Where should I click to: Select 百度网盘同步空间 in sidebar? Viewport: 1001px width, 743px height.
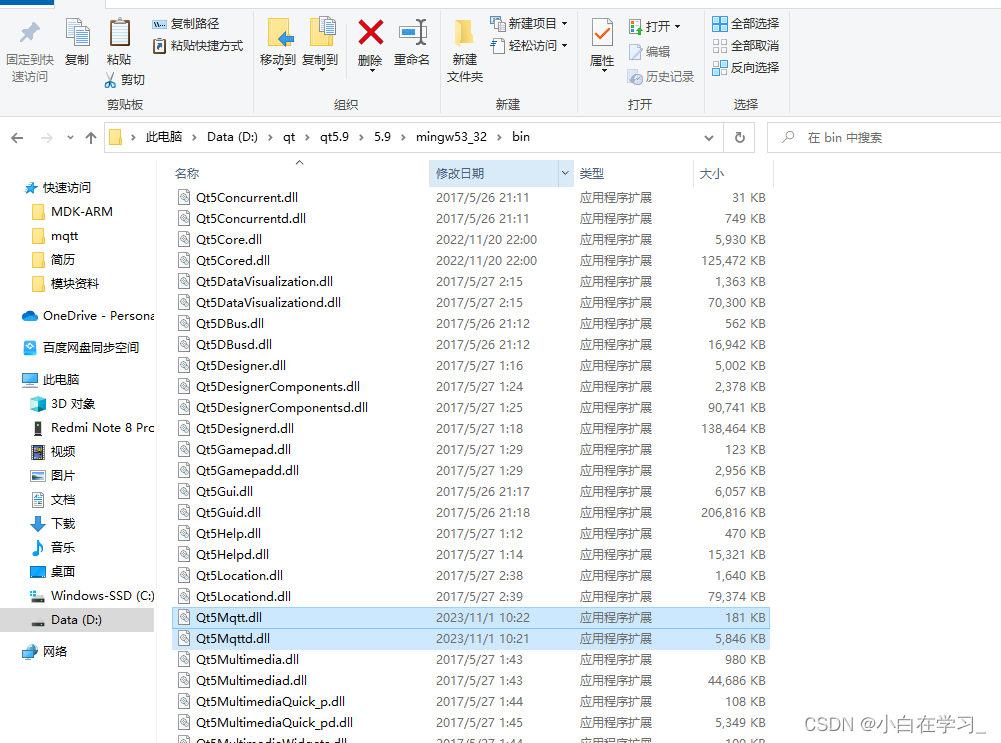coord(82,348)
